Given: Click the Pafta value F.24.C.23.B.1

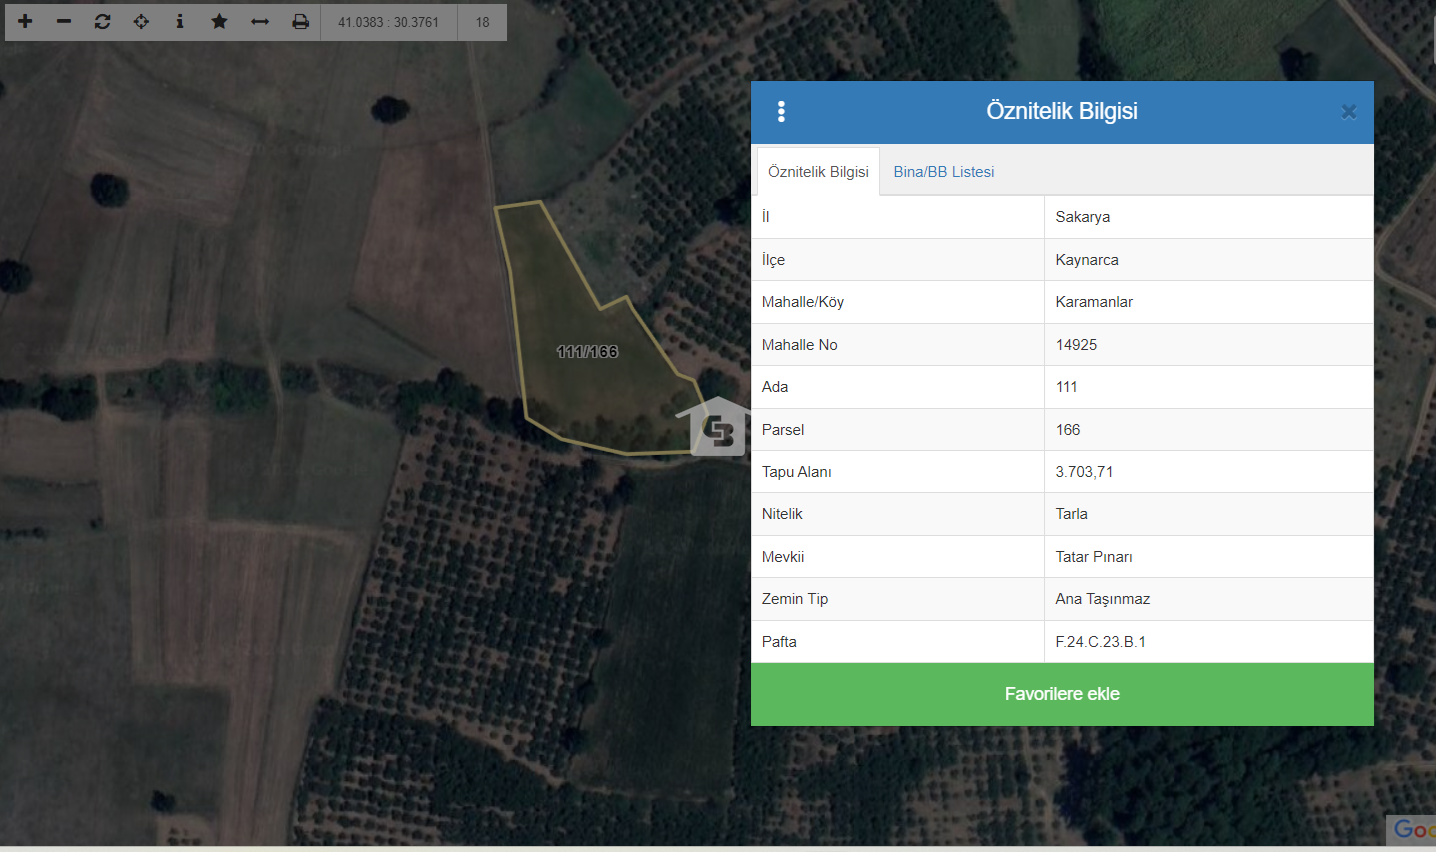Looking at the screenshot, I should (1100, 642).
